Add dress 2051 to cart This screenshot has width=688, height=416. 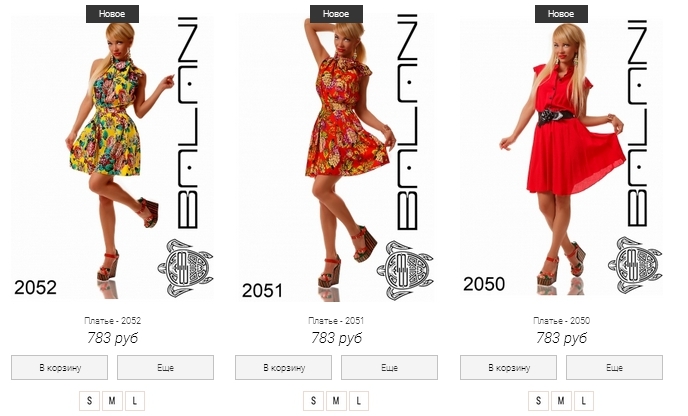283,367
